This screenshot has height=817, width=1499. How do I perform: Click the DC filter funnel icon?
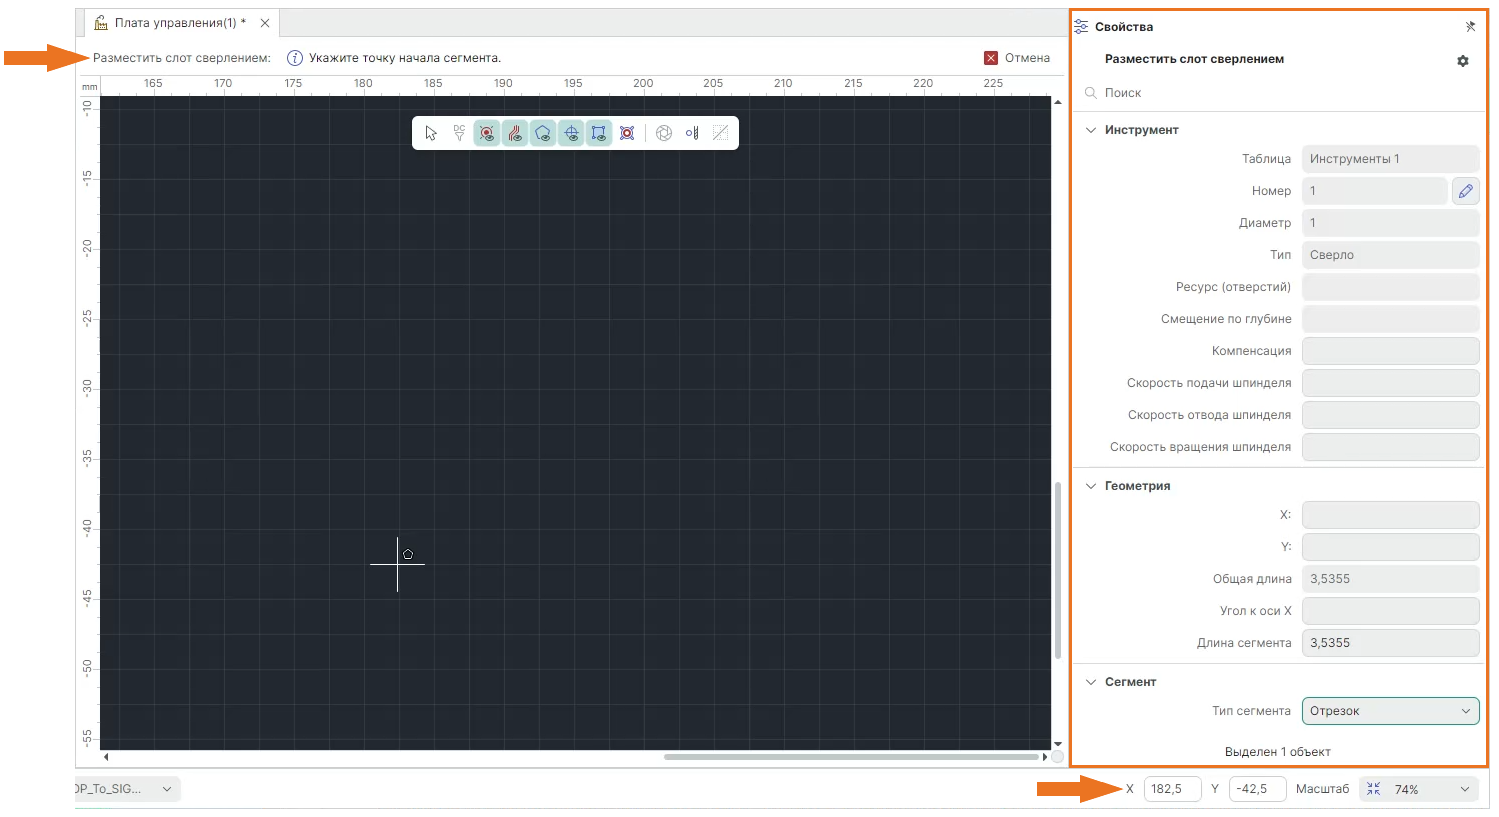[x=459, y=133]
